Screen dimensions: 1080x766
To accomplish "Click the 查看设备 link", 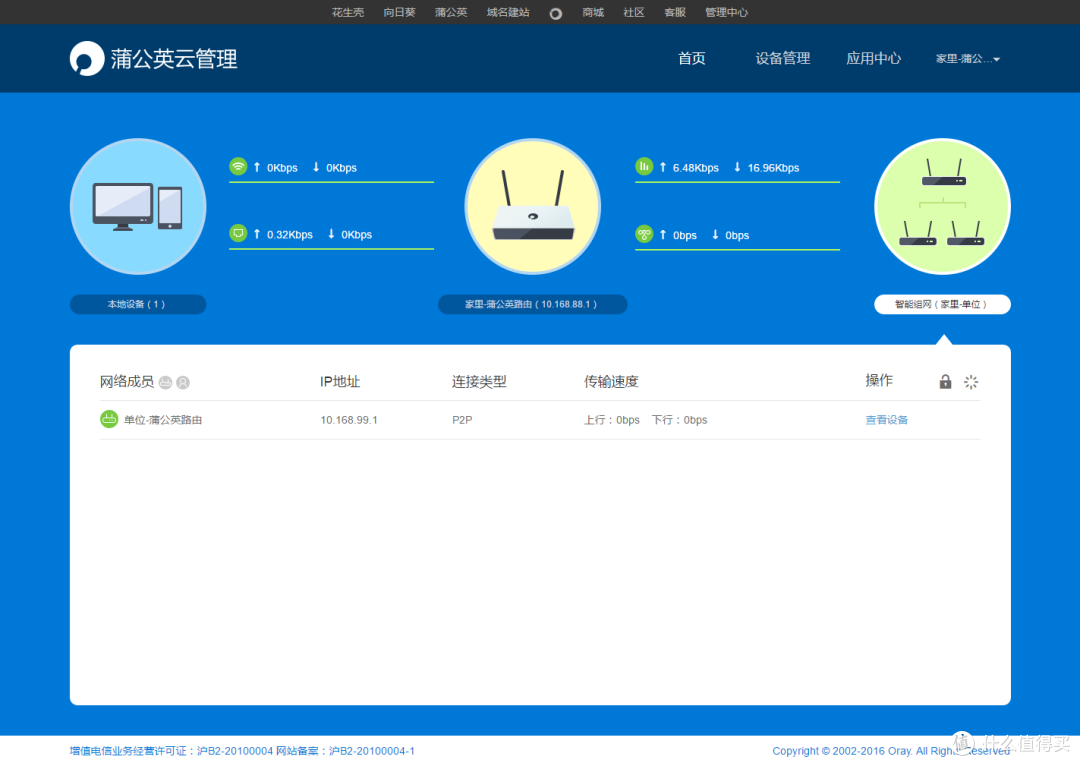I will click(x=886, y=420).
